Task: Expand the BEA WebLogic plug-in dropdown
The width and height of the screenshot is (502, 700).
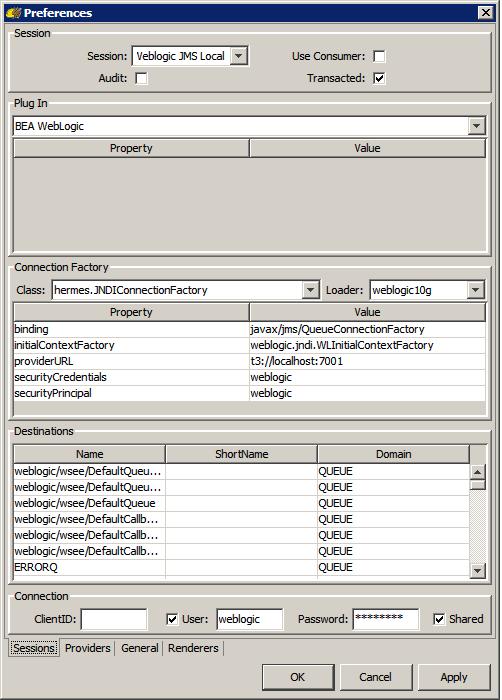Action: [477, 126]
